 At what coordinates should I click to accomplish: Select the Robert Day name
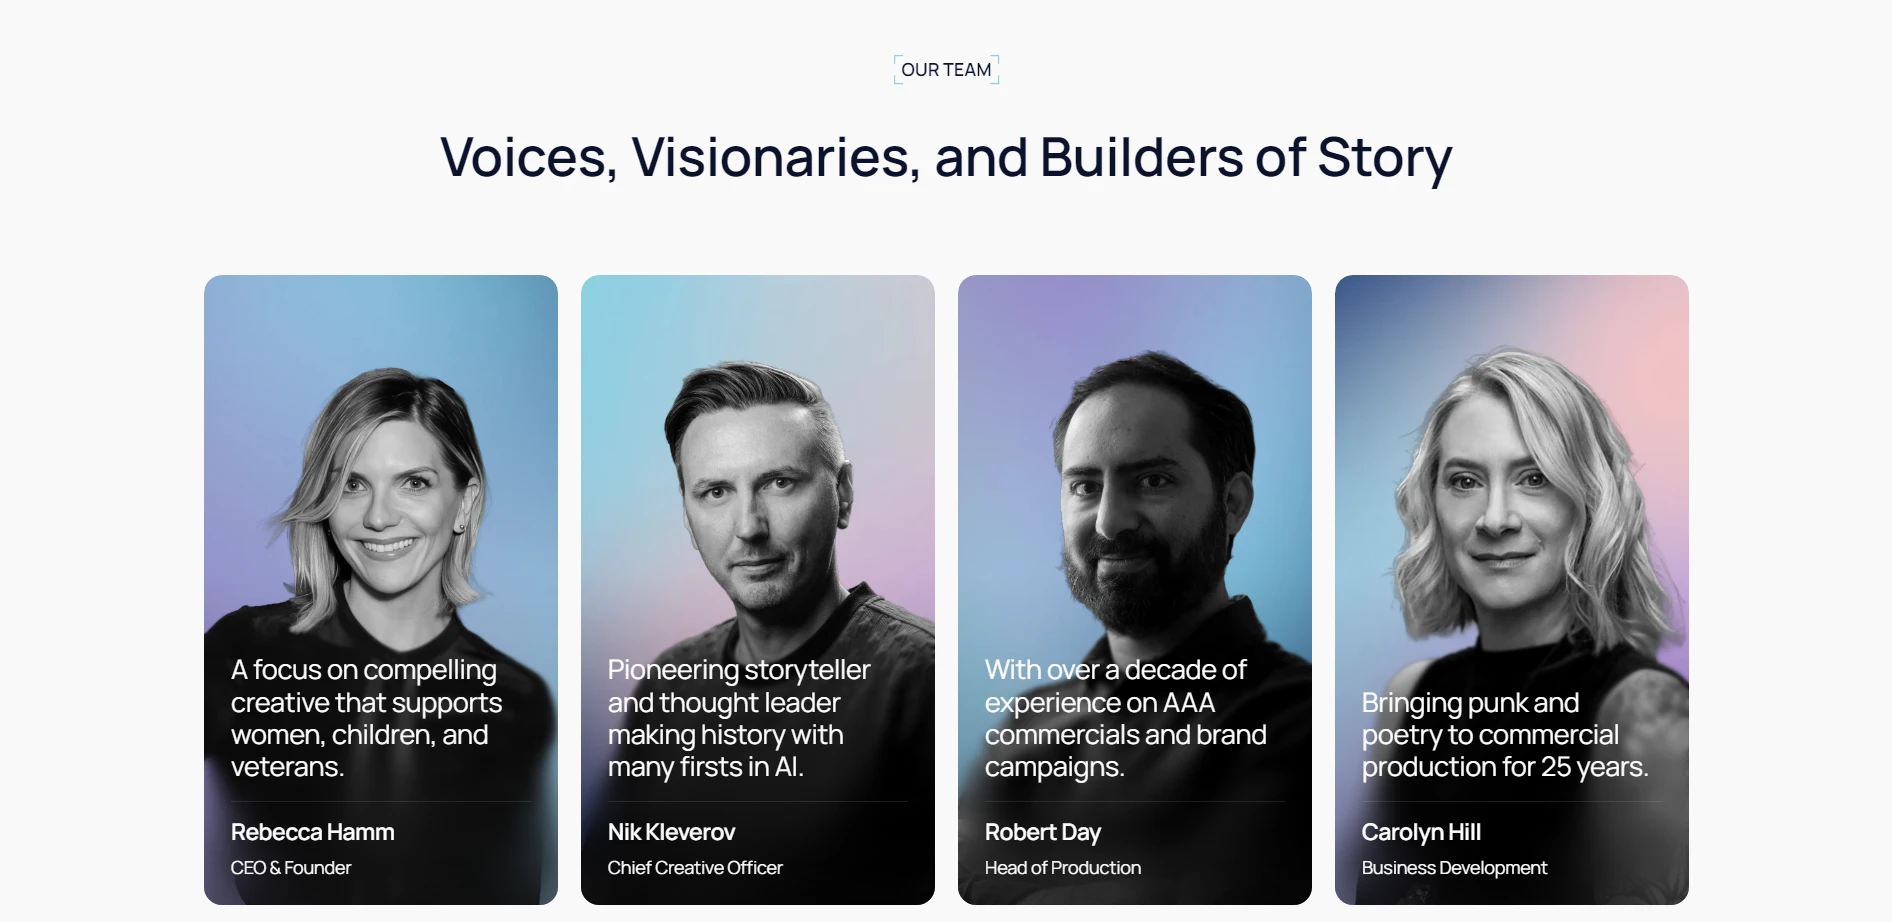pyautogui.click(x=1042, y=832)
